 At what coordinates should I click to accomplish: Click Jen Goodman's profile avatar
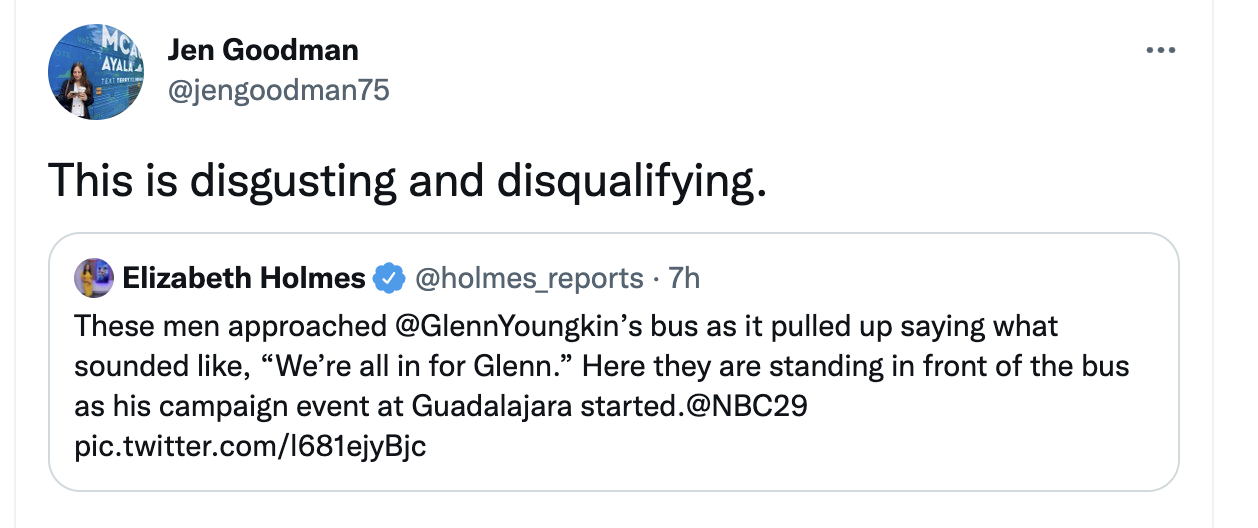96,72
